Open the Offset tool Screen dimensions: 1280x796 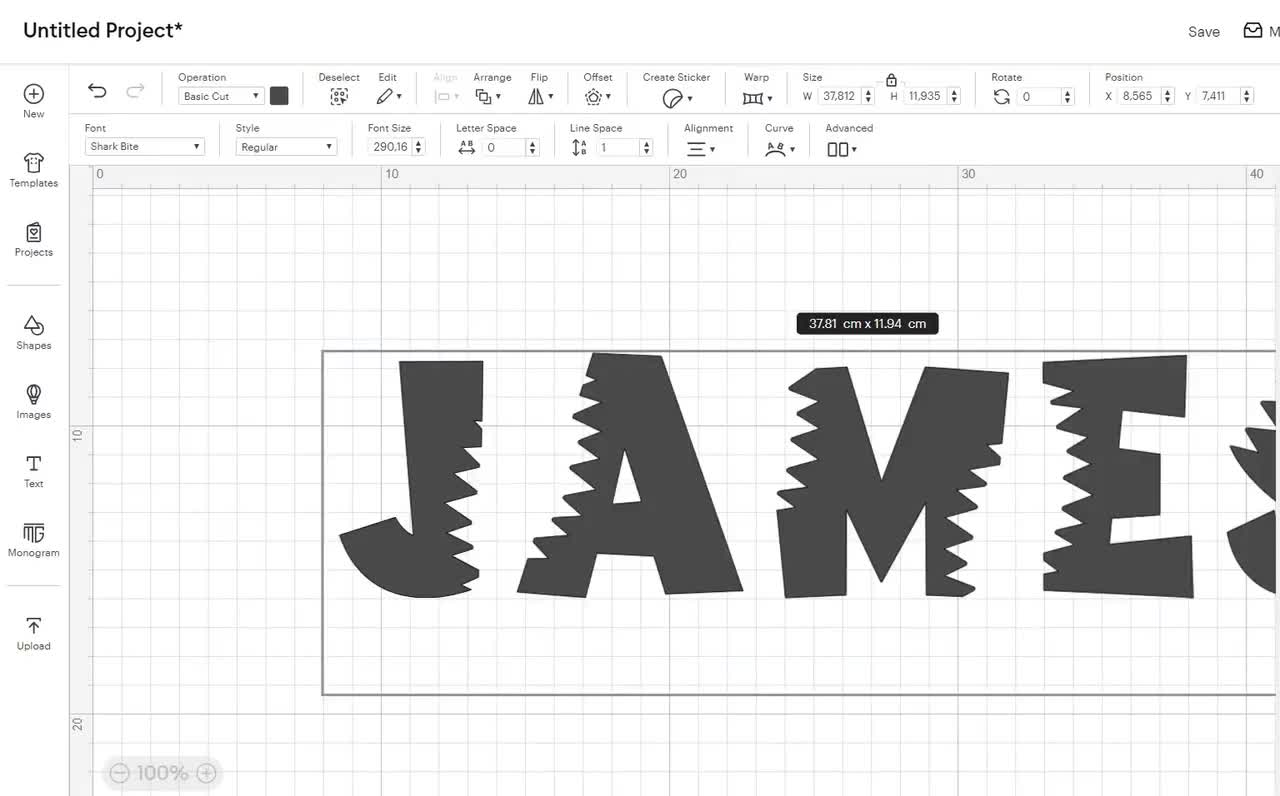(x=598, y=97)
